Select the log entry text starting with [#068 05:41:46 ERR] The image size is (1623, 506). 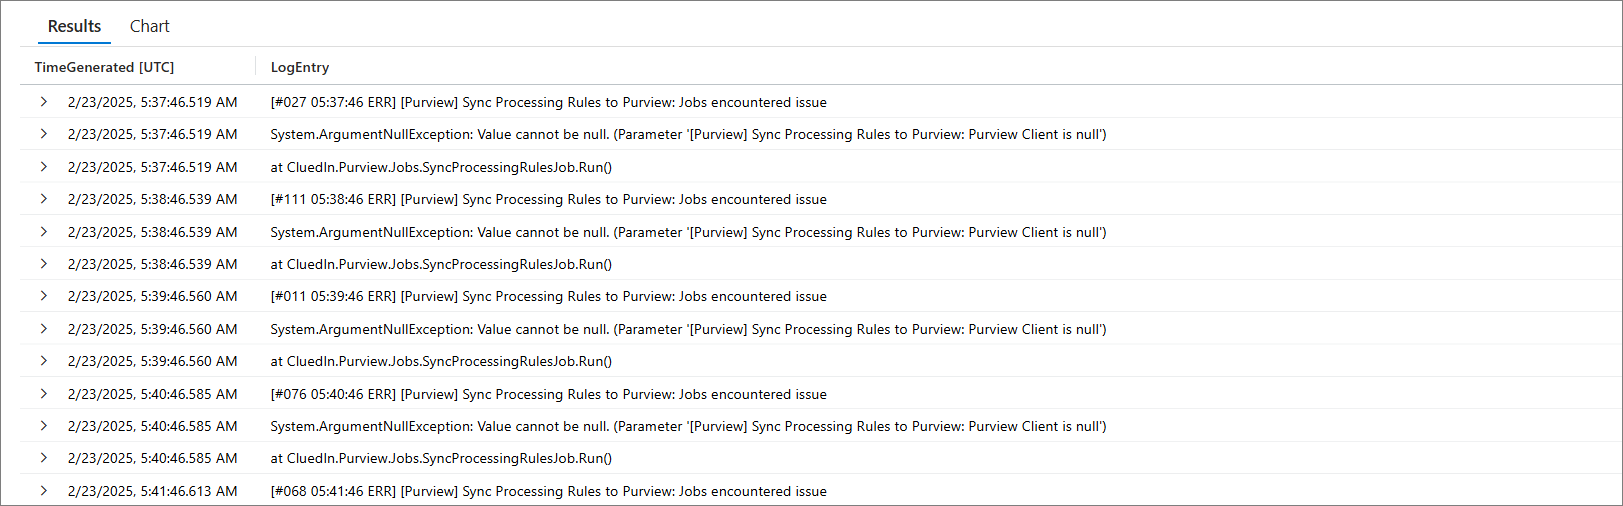point(549,491)
